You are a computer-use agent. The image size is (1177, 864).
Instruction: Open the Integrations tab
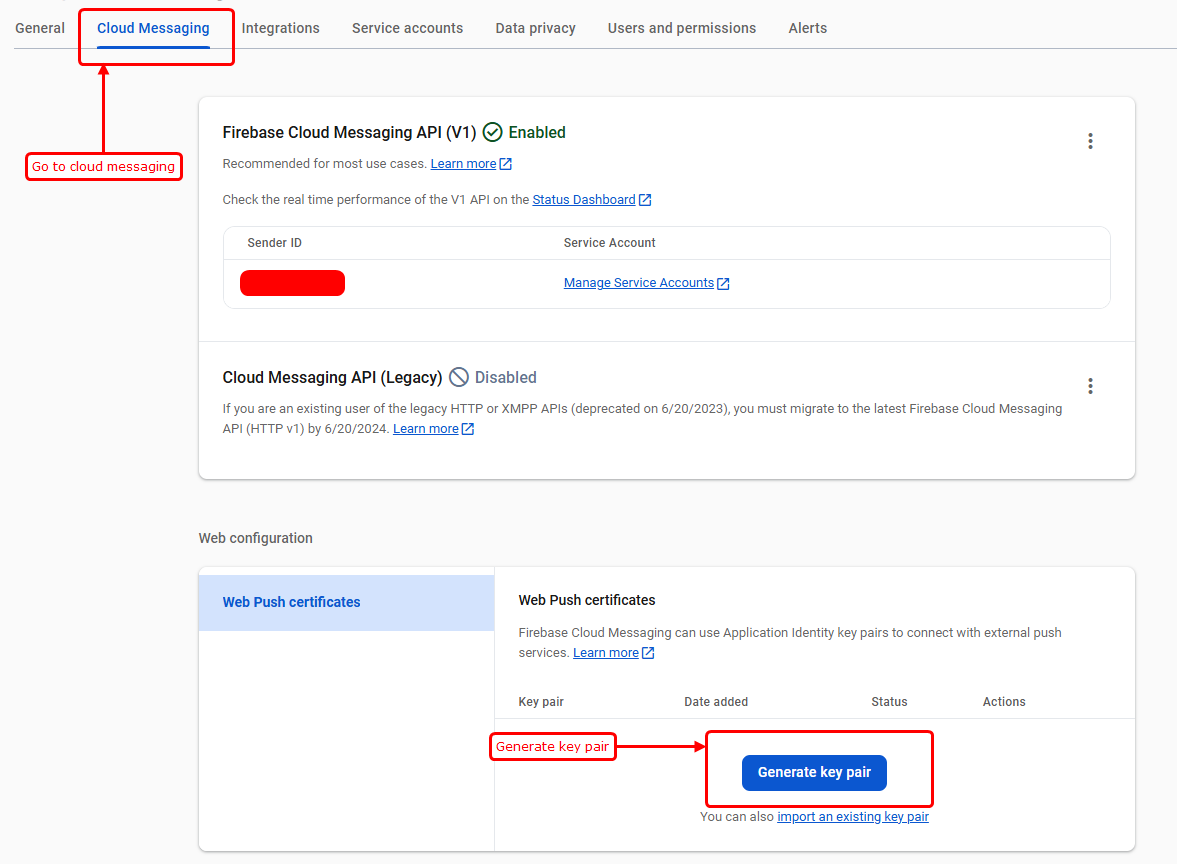[x=280, y=28]
